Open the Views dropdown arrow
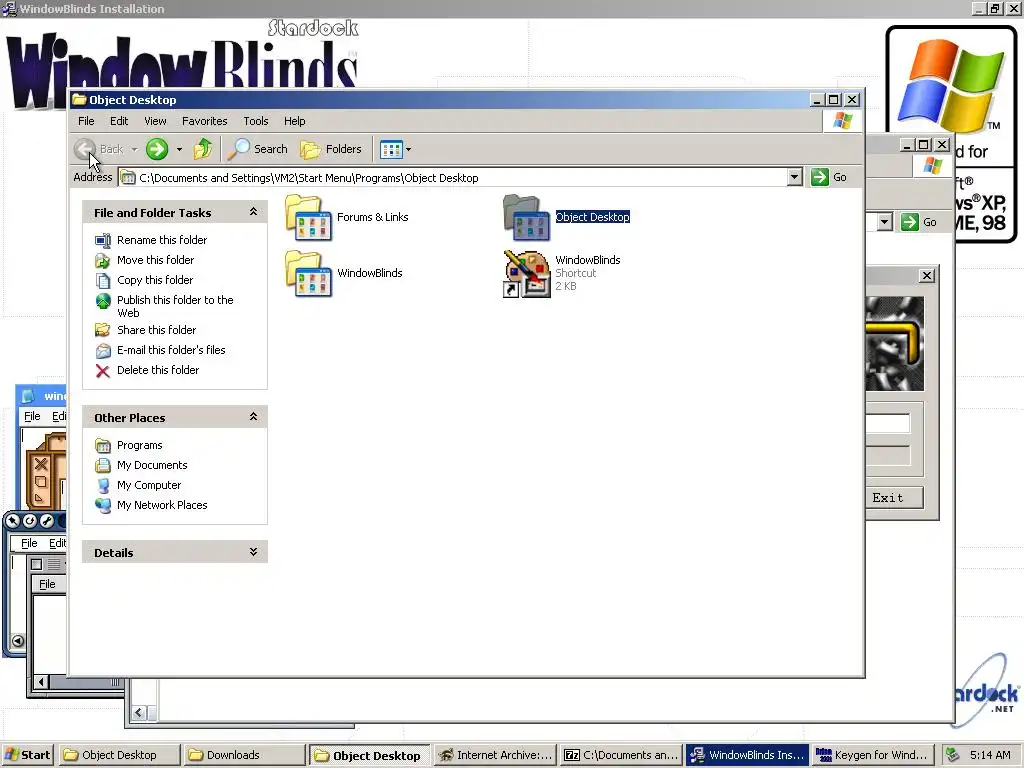1024x768 pixels. tap(409, 150)
